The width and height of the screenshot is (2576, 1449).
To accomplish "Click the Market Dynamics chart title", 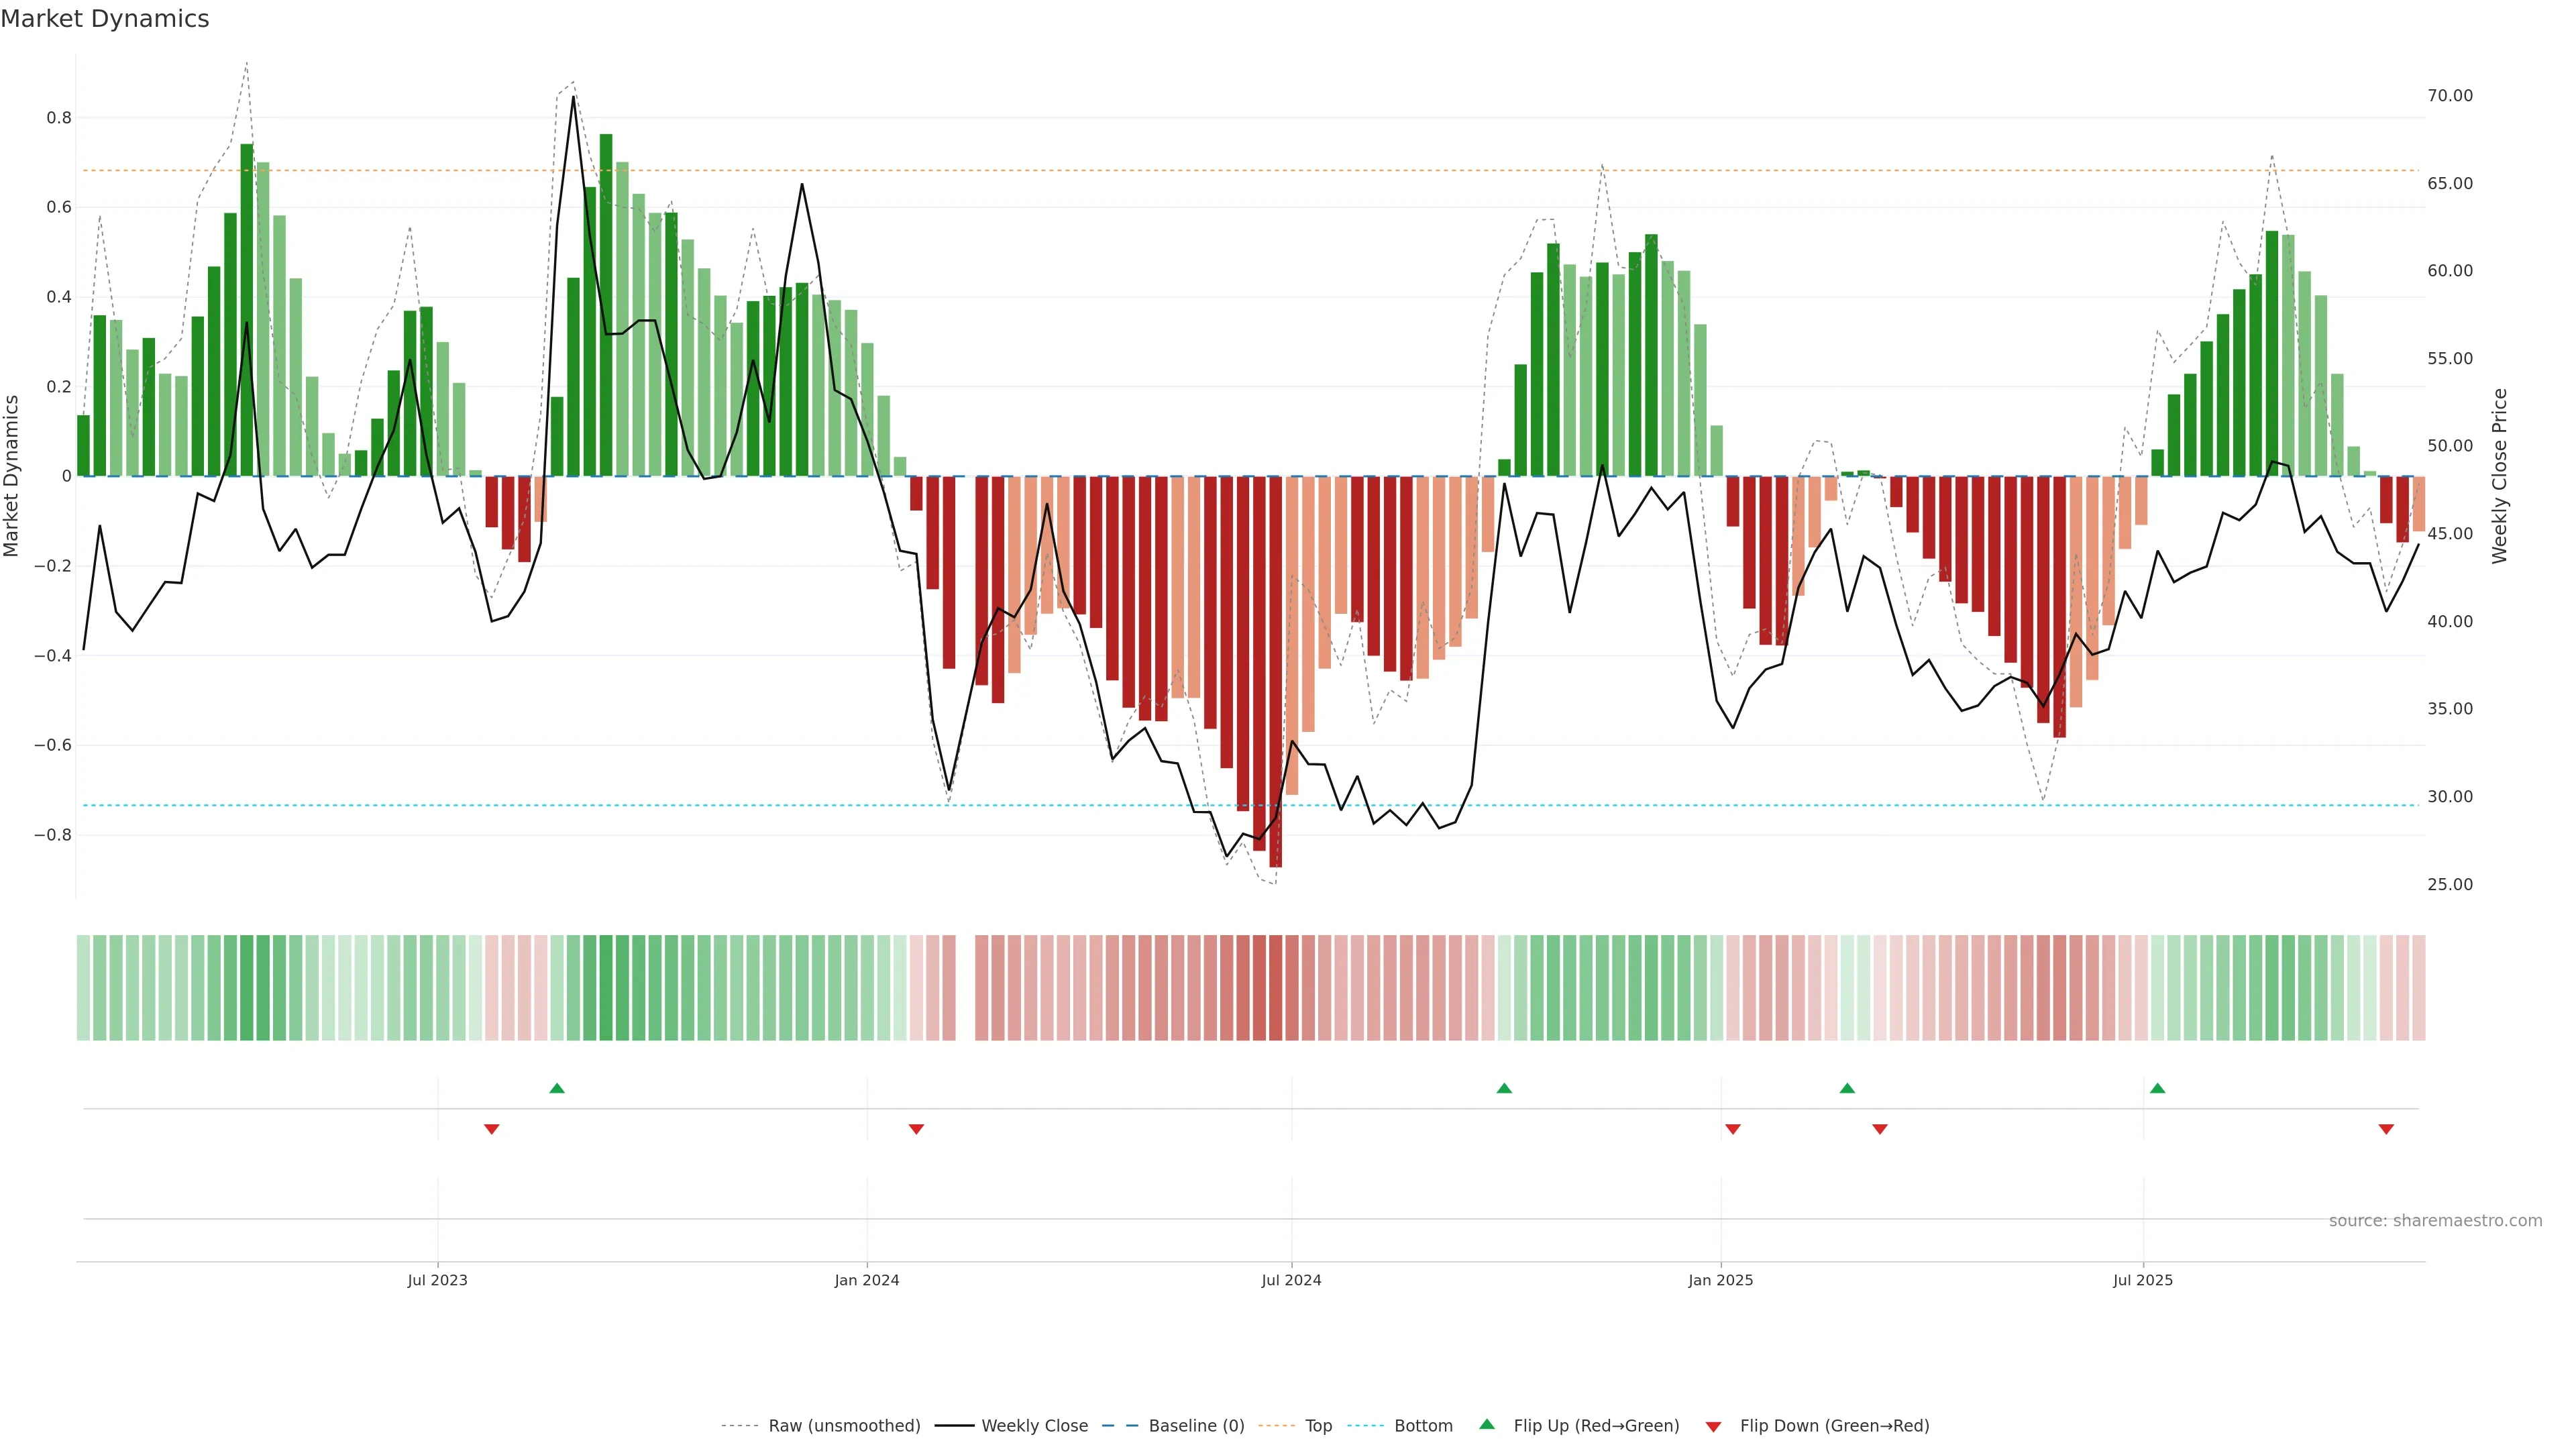I will click(x=105, y=19).
